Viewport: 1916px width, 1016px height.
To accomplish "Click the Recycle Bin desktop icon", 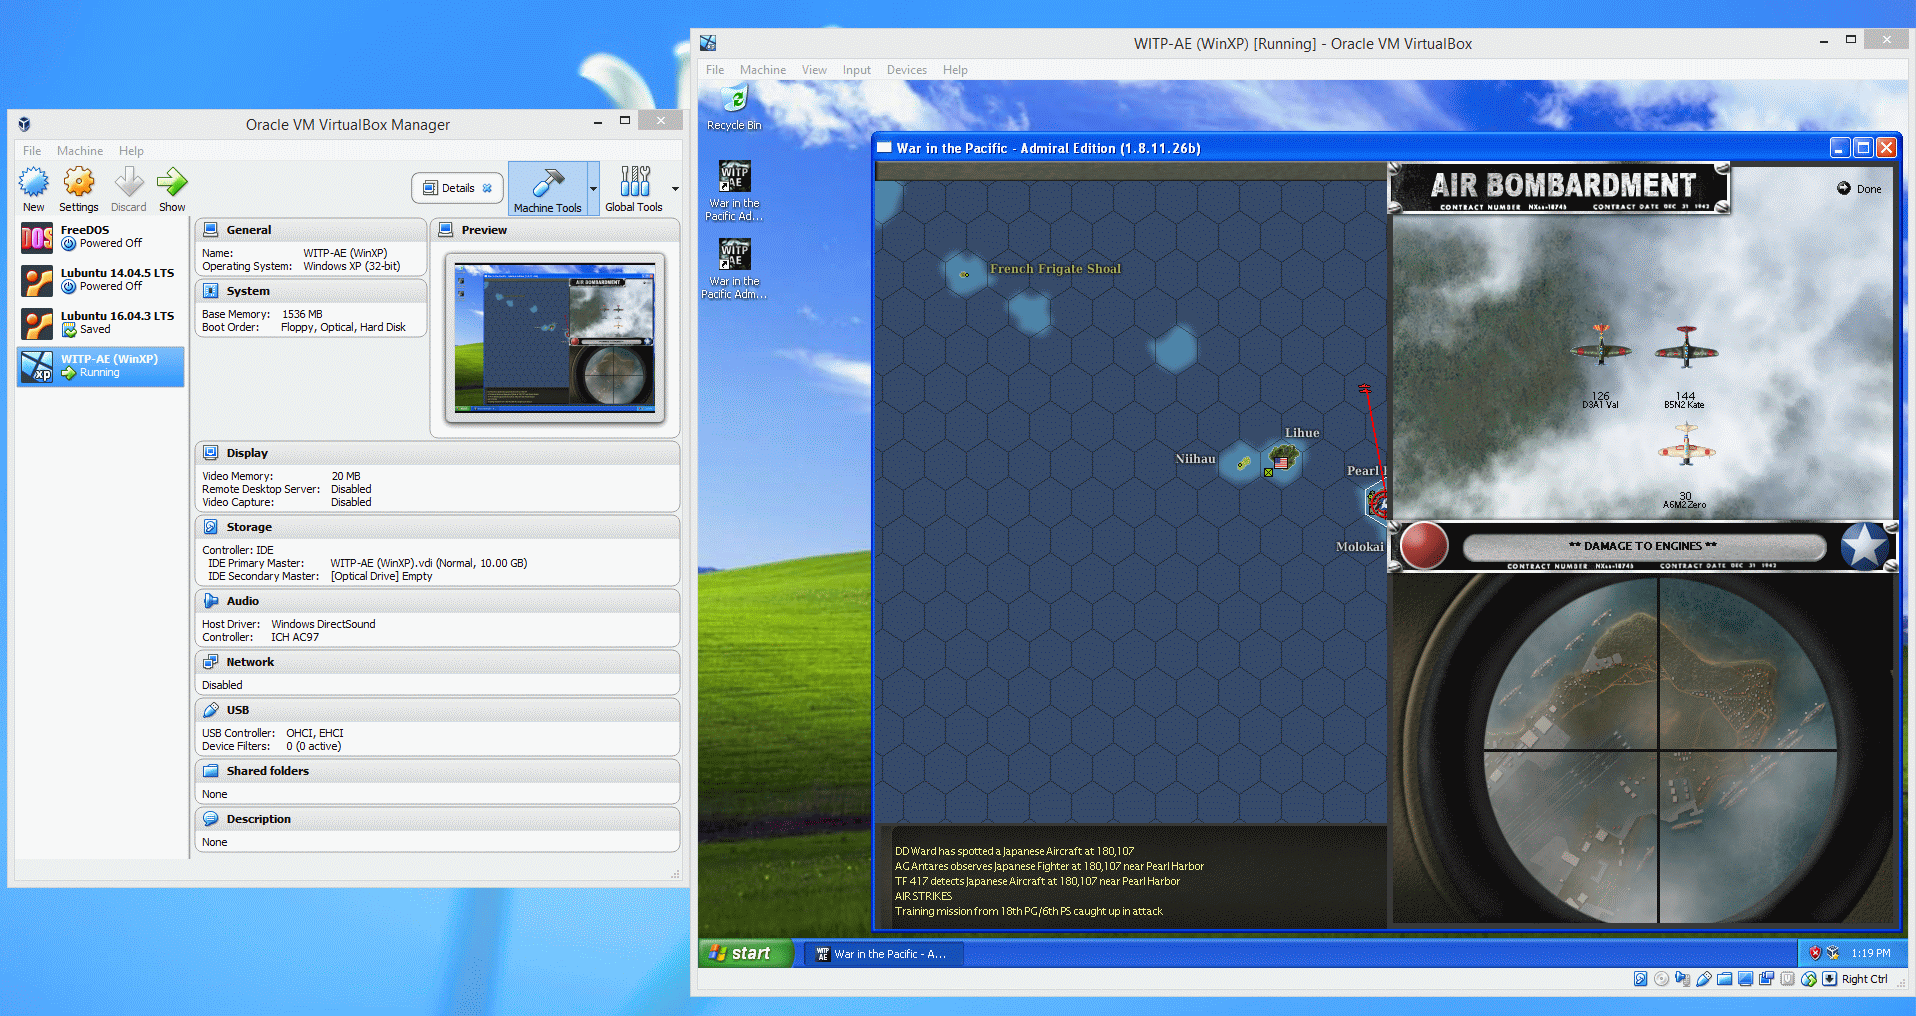I will coord(734,108).
